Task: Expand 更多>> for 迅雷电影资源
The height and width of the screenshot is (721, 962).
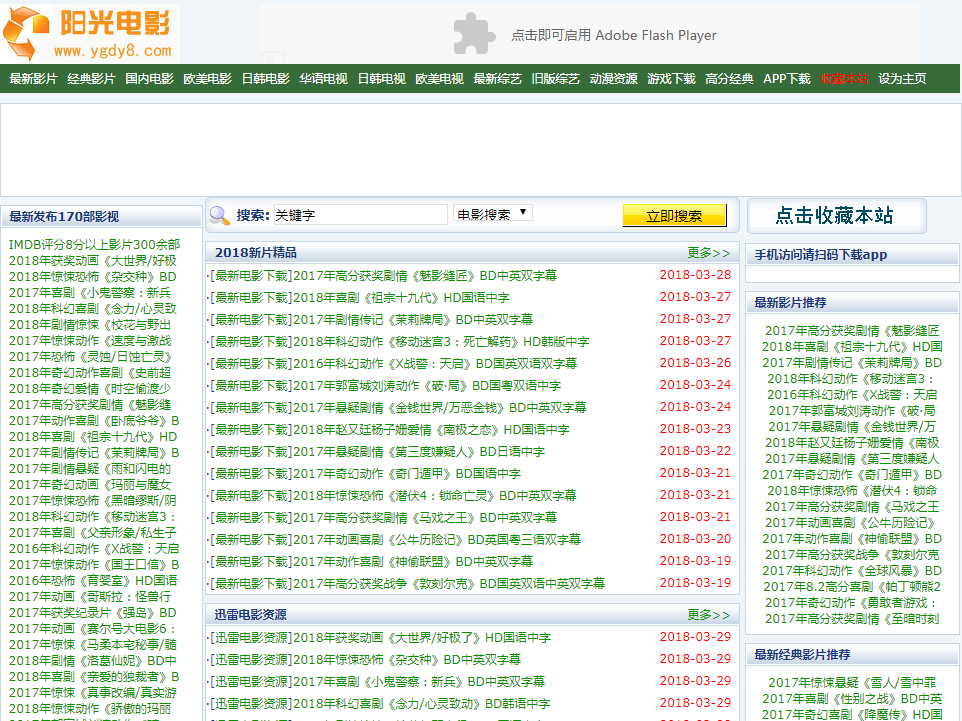Action: pos(708,615)
